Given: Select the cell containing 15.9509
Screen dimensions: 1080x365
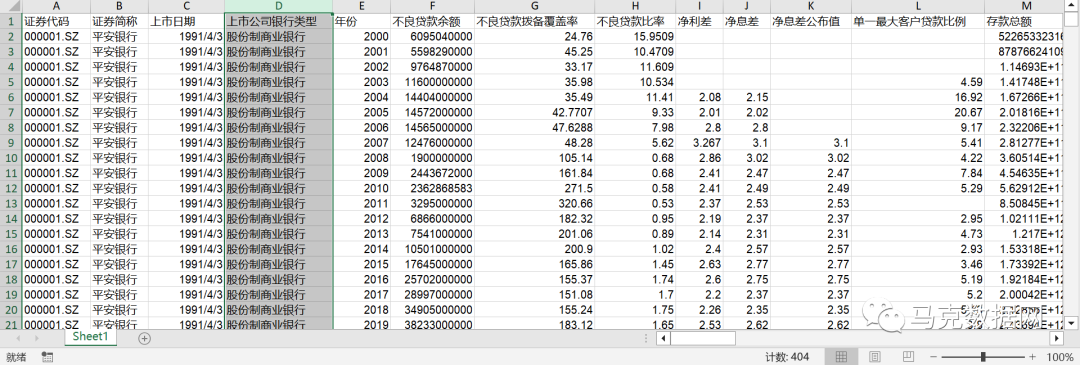Looking at the screenshot, I should click(x=635, y=36).
